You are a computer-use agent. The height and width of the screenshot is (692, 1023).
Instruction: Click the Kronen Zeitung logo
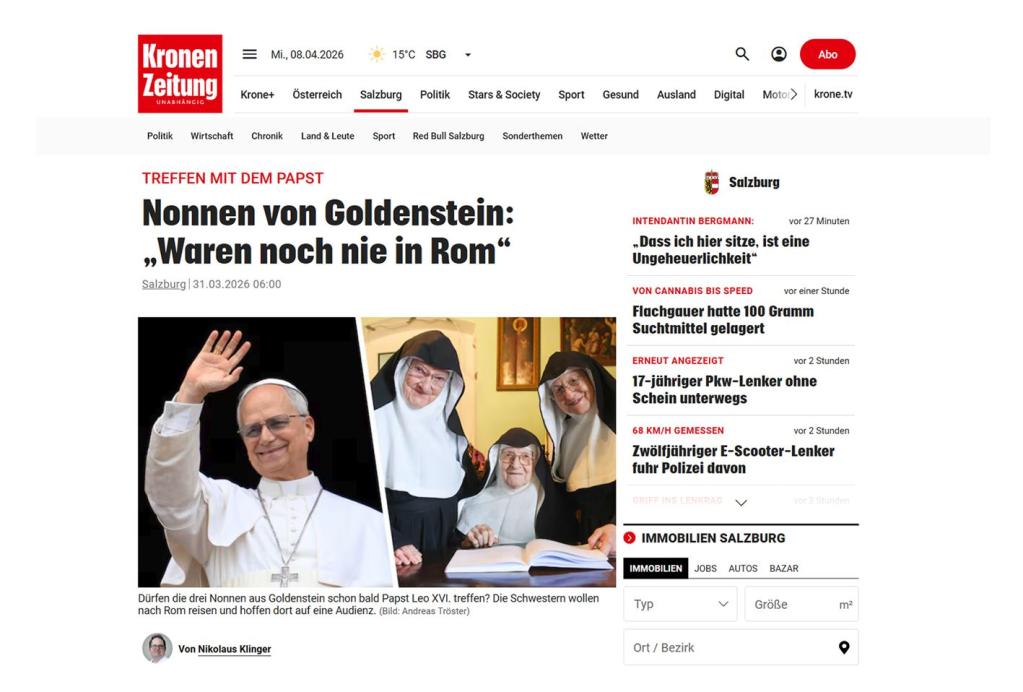[180, 74]
